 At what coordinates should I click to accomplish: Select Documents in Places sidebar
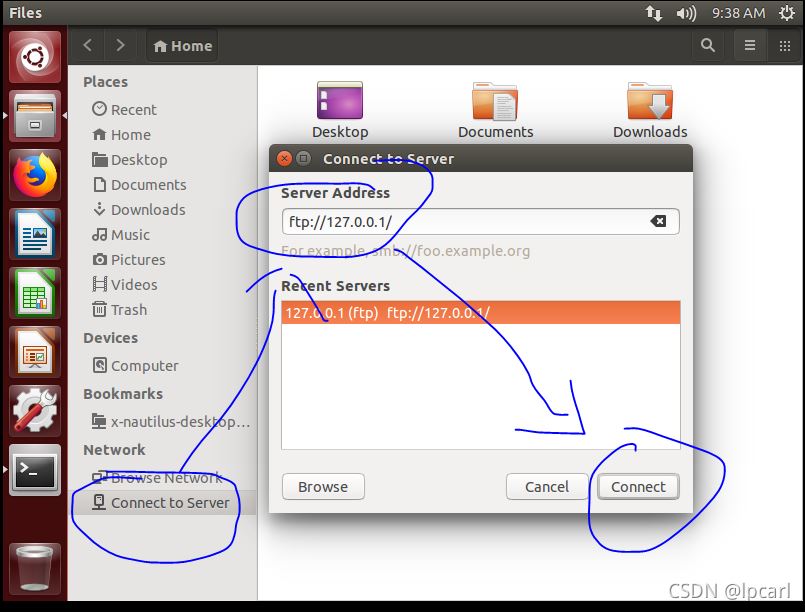tap(162, 184)
